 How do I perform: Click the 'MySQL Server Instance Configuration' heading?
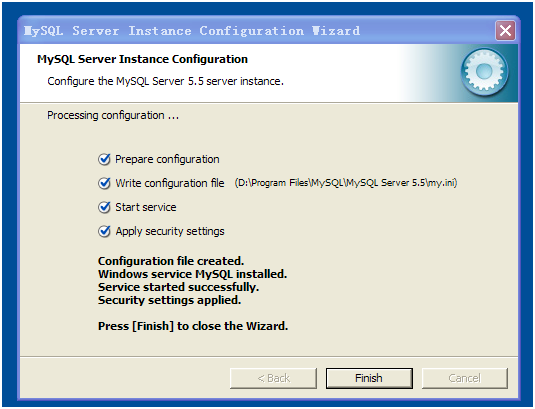(142, 59)
